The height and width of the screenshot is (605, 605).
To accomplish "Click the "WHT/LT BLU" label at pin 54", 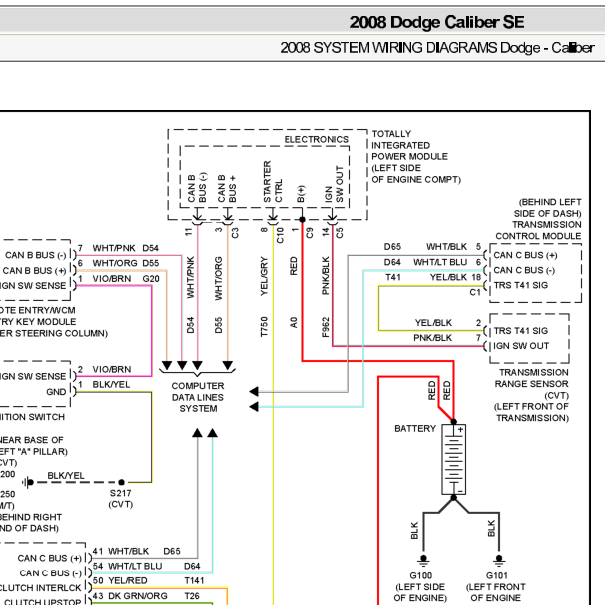I will [x=135, y=566].
